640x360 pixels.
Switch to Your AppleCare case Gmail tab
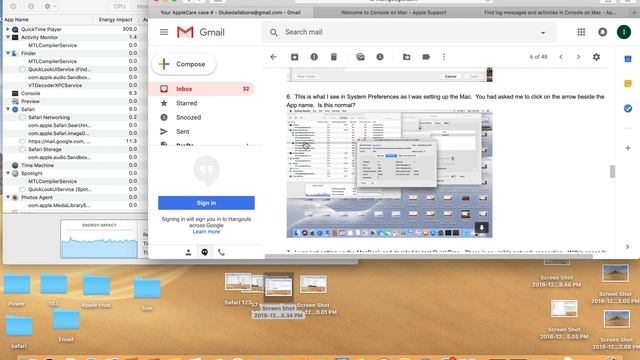pos(230,13)
